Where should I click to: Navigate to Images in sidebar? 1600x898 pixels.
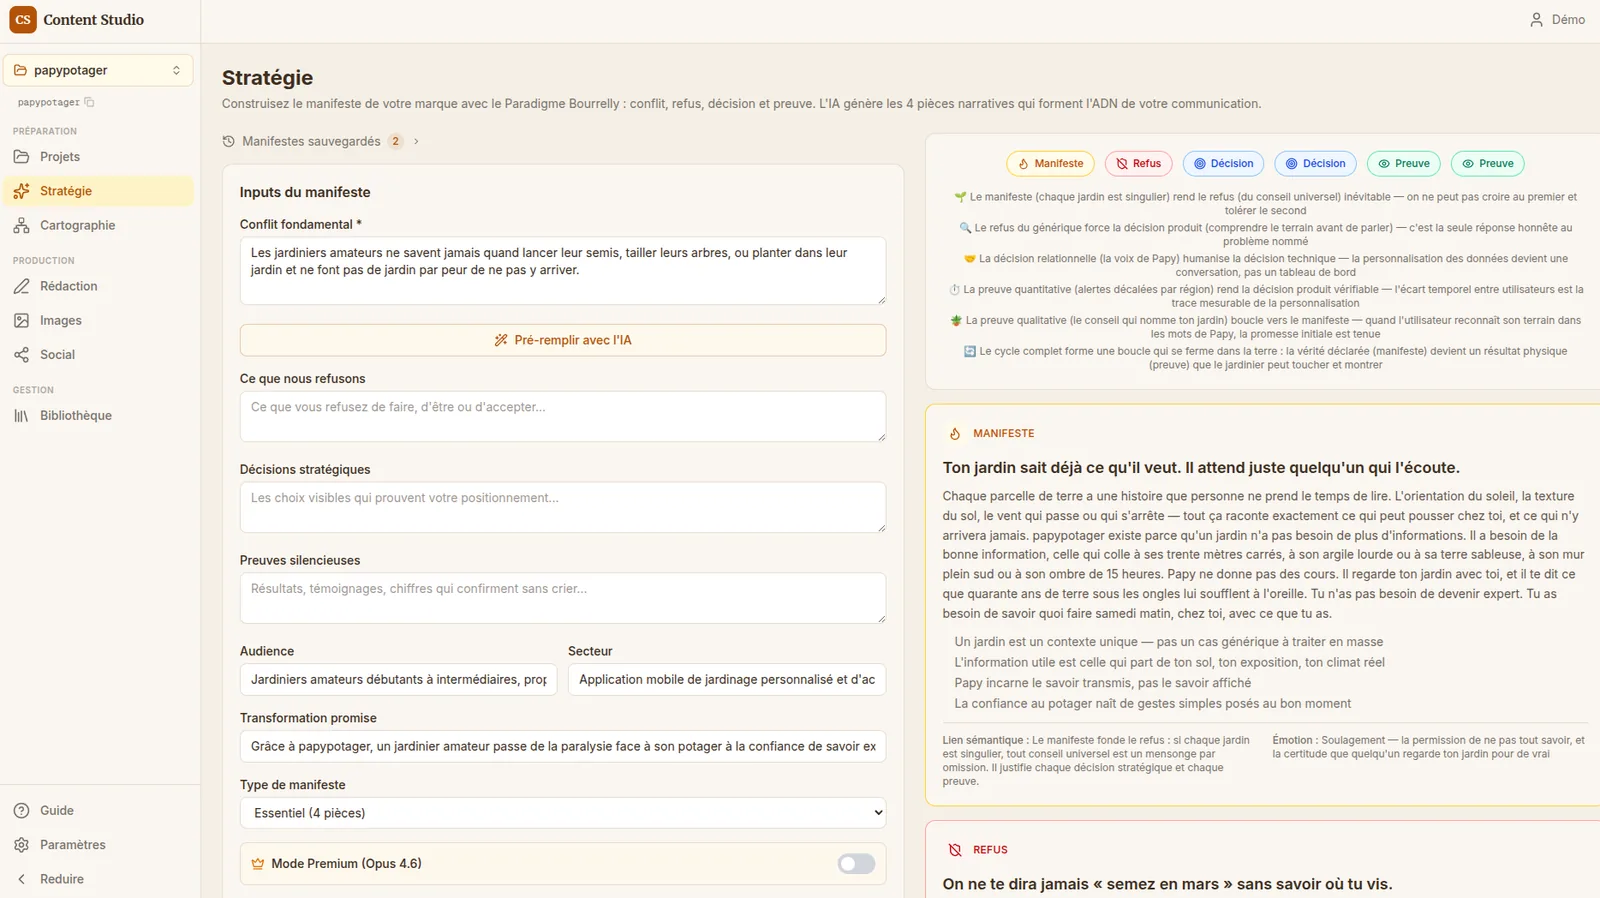click(98, 320)
